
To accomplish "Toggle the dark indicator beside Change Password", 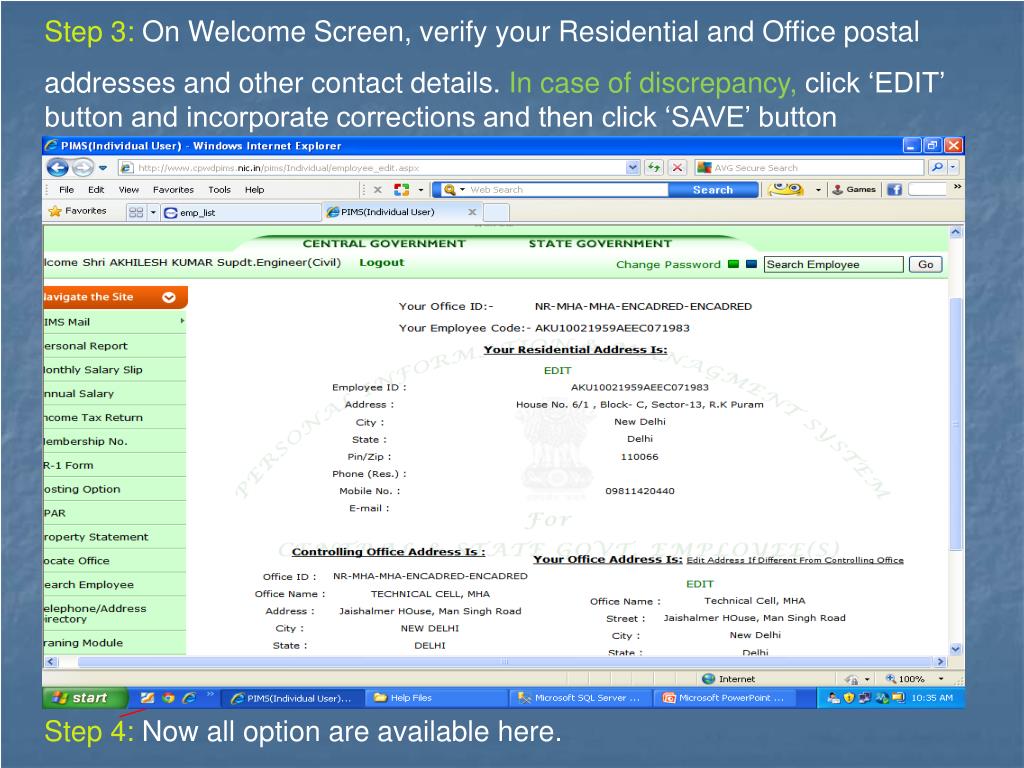I will pyautogui.click(x=749, y=264).
